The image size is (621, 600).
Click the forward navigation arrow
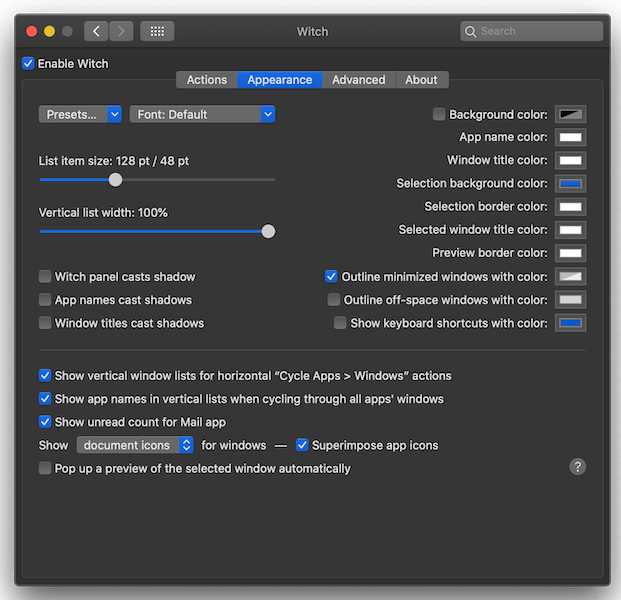coord(121,31)
